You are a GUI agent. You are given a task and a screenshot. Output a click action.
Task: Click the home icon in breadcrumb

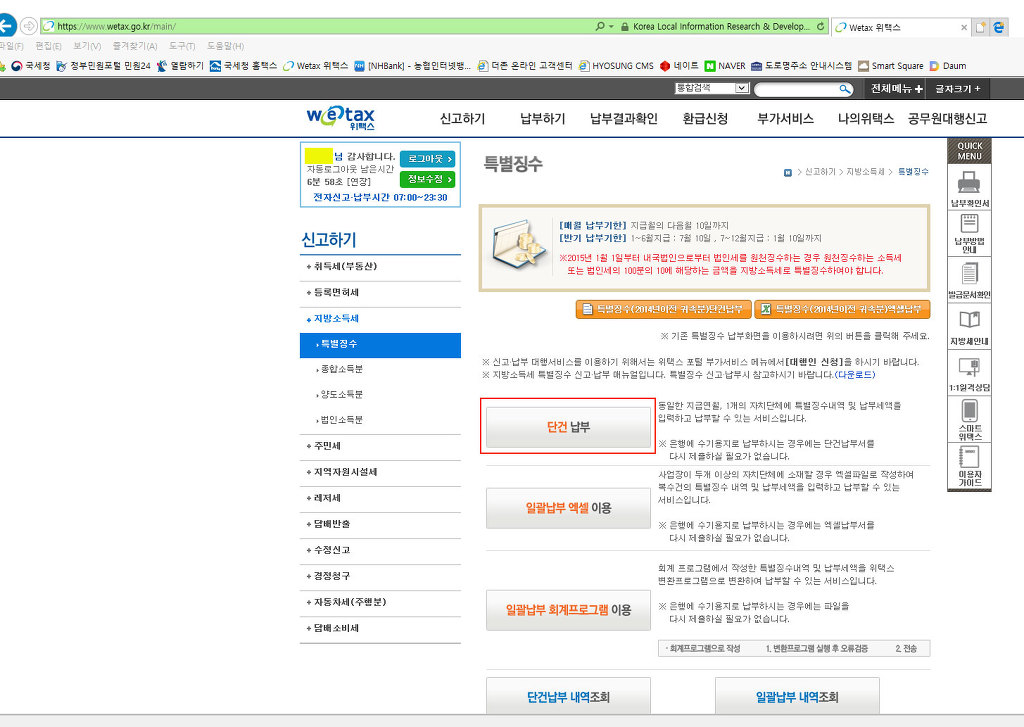pyautogui.click(x=788, y=172)
